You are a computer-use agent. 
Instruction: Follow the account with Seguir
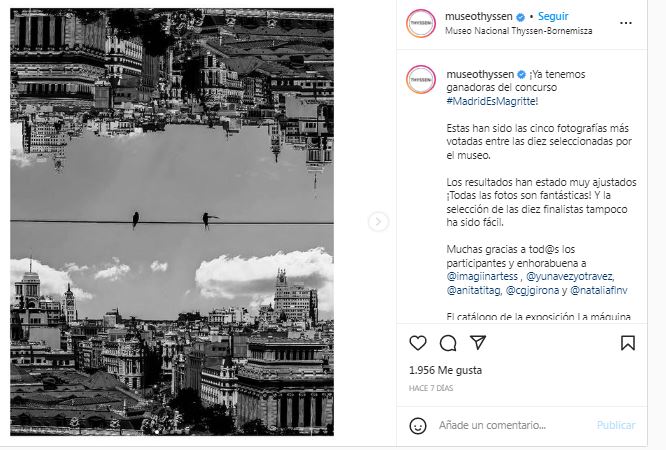(x=553, y=17)
